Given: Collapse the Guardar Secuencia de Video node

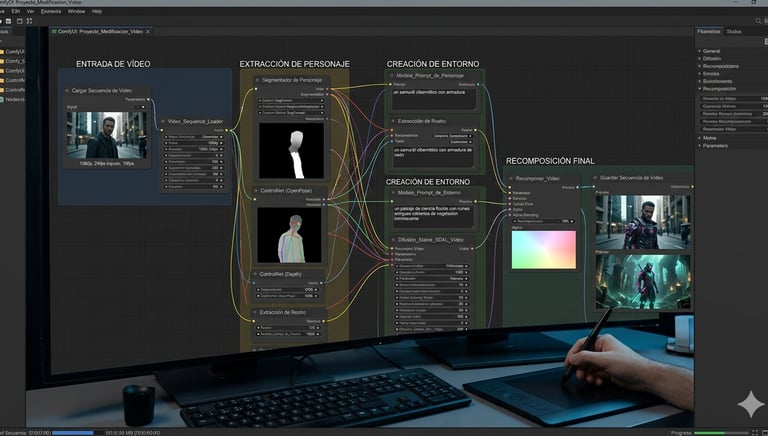Looking at the screenshot, I should point(596,178).
